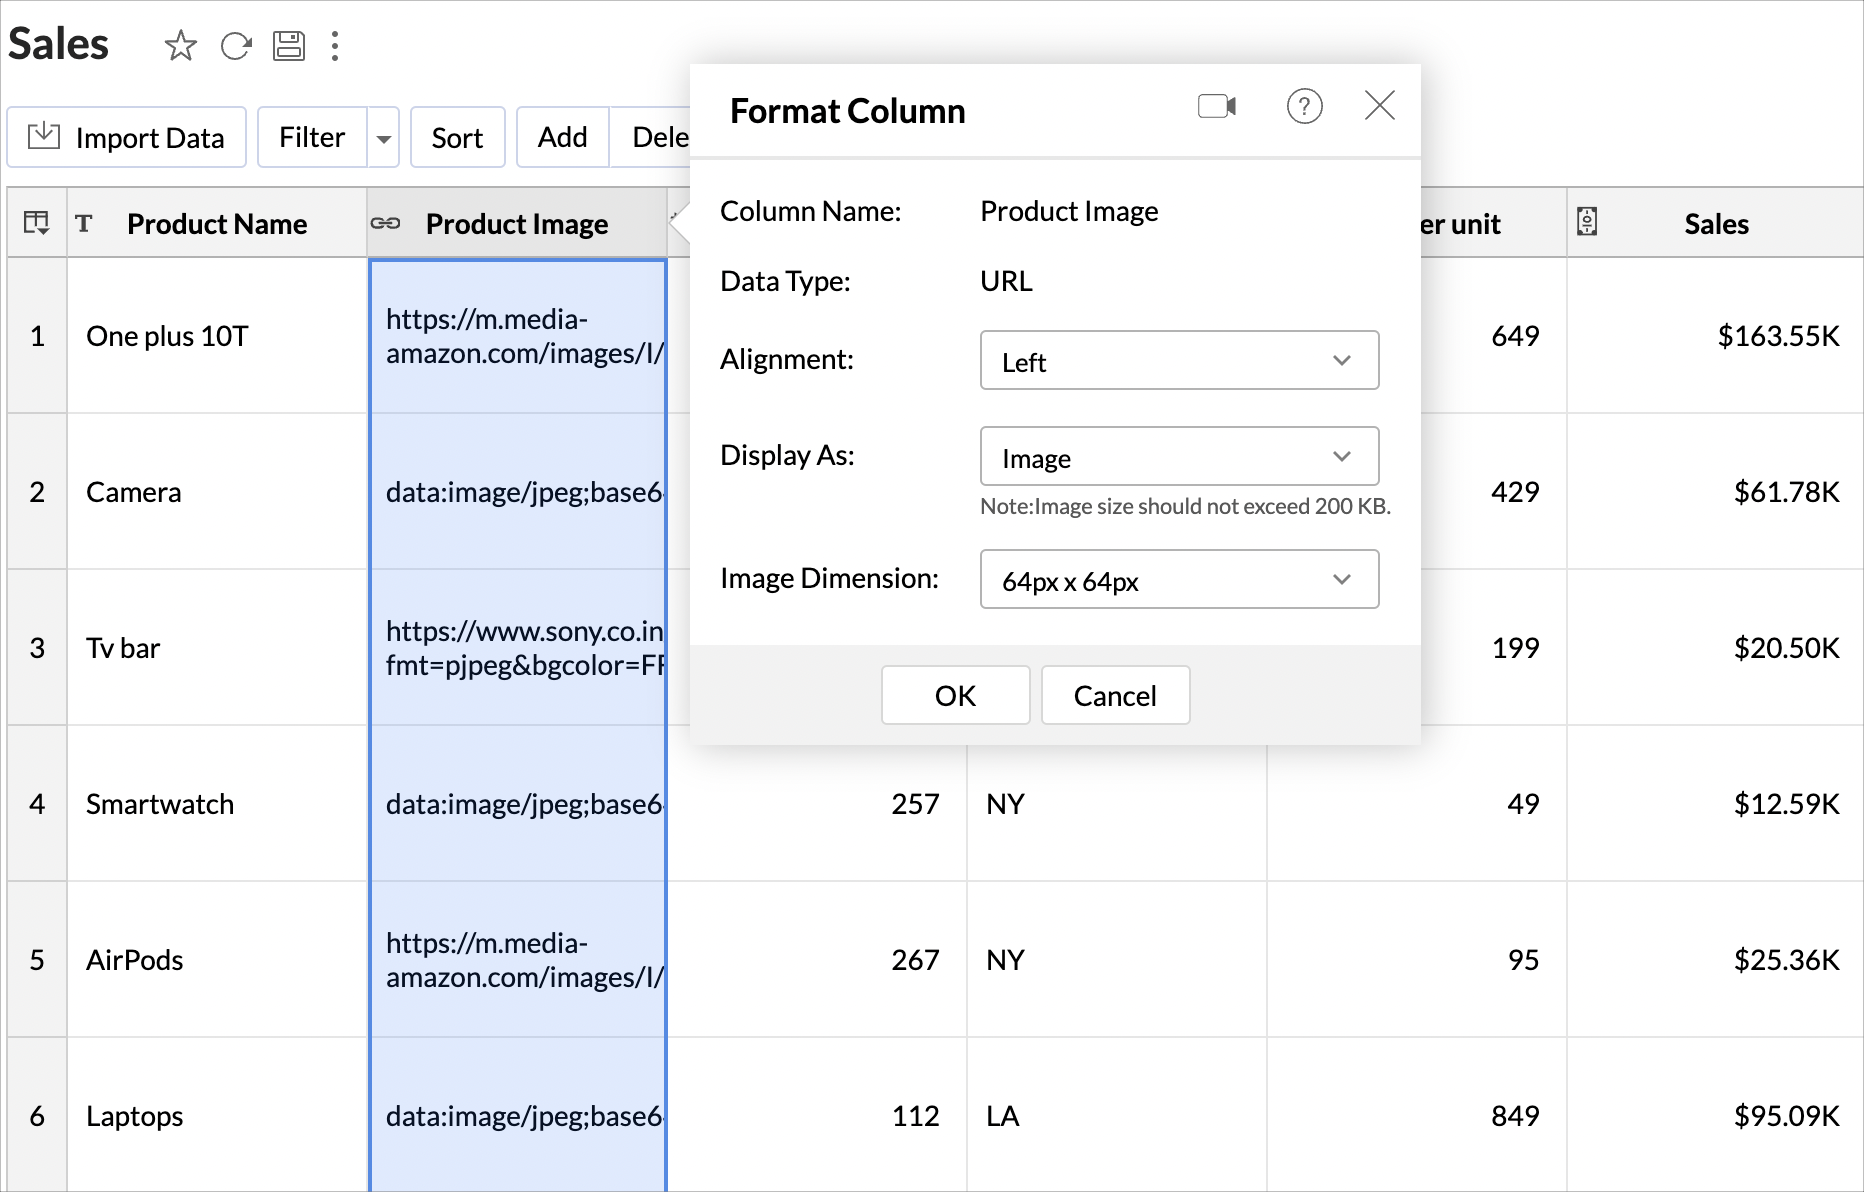The image size is (1864, 1192).
Task: Select the Product Name column header
Action: pyautogui.click(x=217, y=223)
